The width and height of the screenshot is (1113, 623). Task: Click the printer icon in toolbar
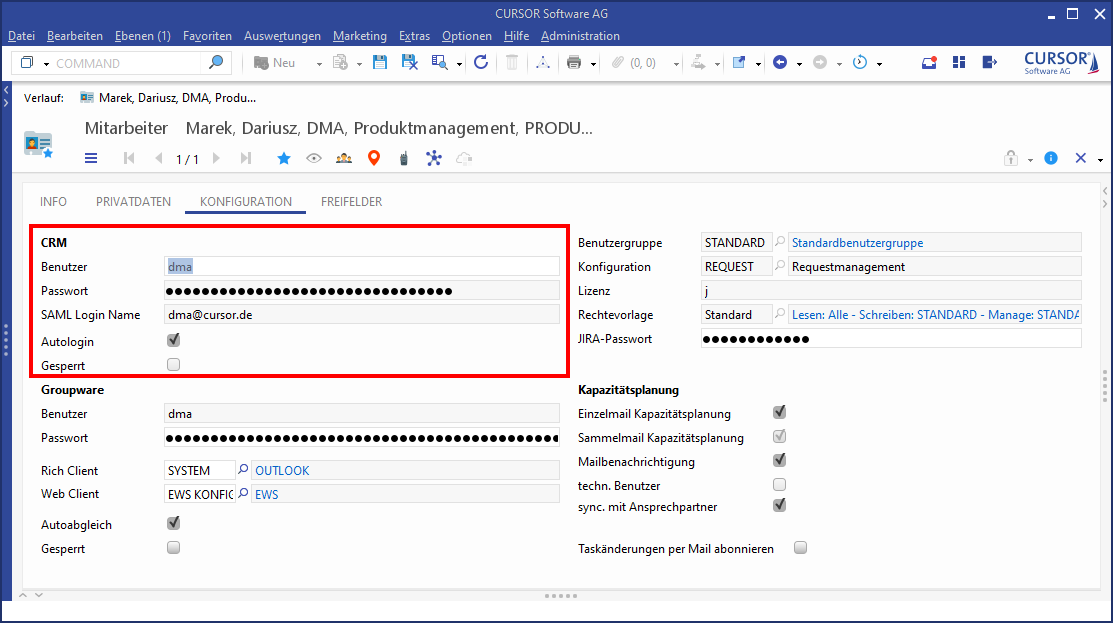(574, 63)
